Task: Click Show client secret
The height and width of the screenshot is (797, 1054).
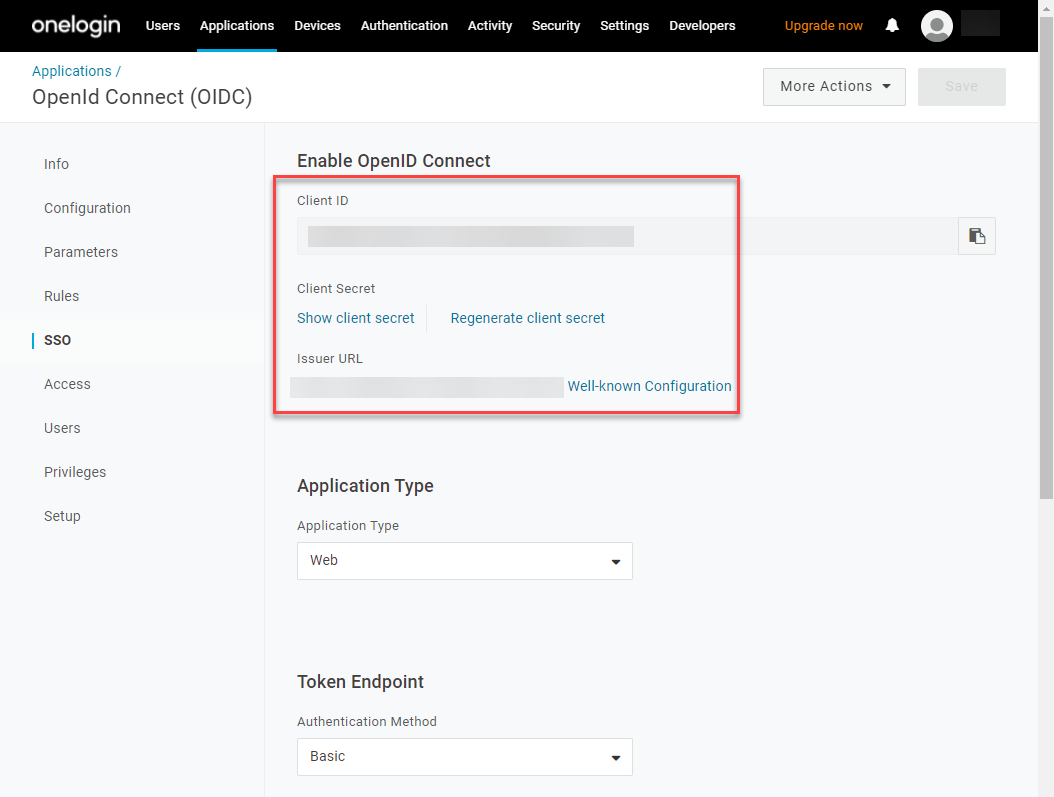Action: click(356, 319)
